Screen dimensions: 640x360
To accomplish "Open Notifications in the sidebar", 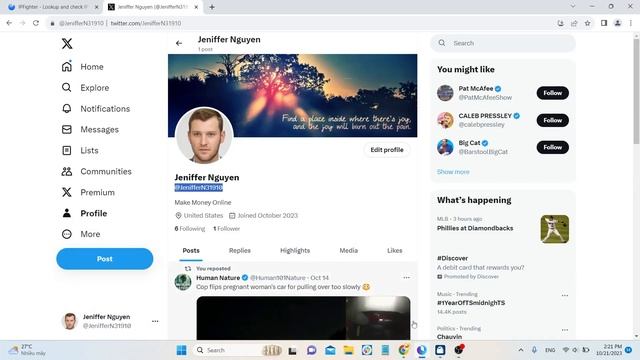I will click(x=96, y=109).
